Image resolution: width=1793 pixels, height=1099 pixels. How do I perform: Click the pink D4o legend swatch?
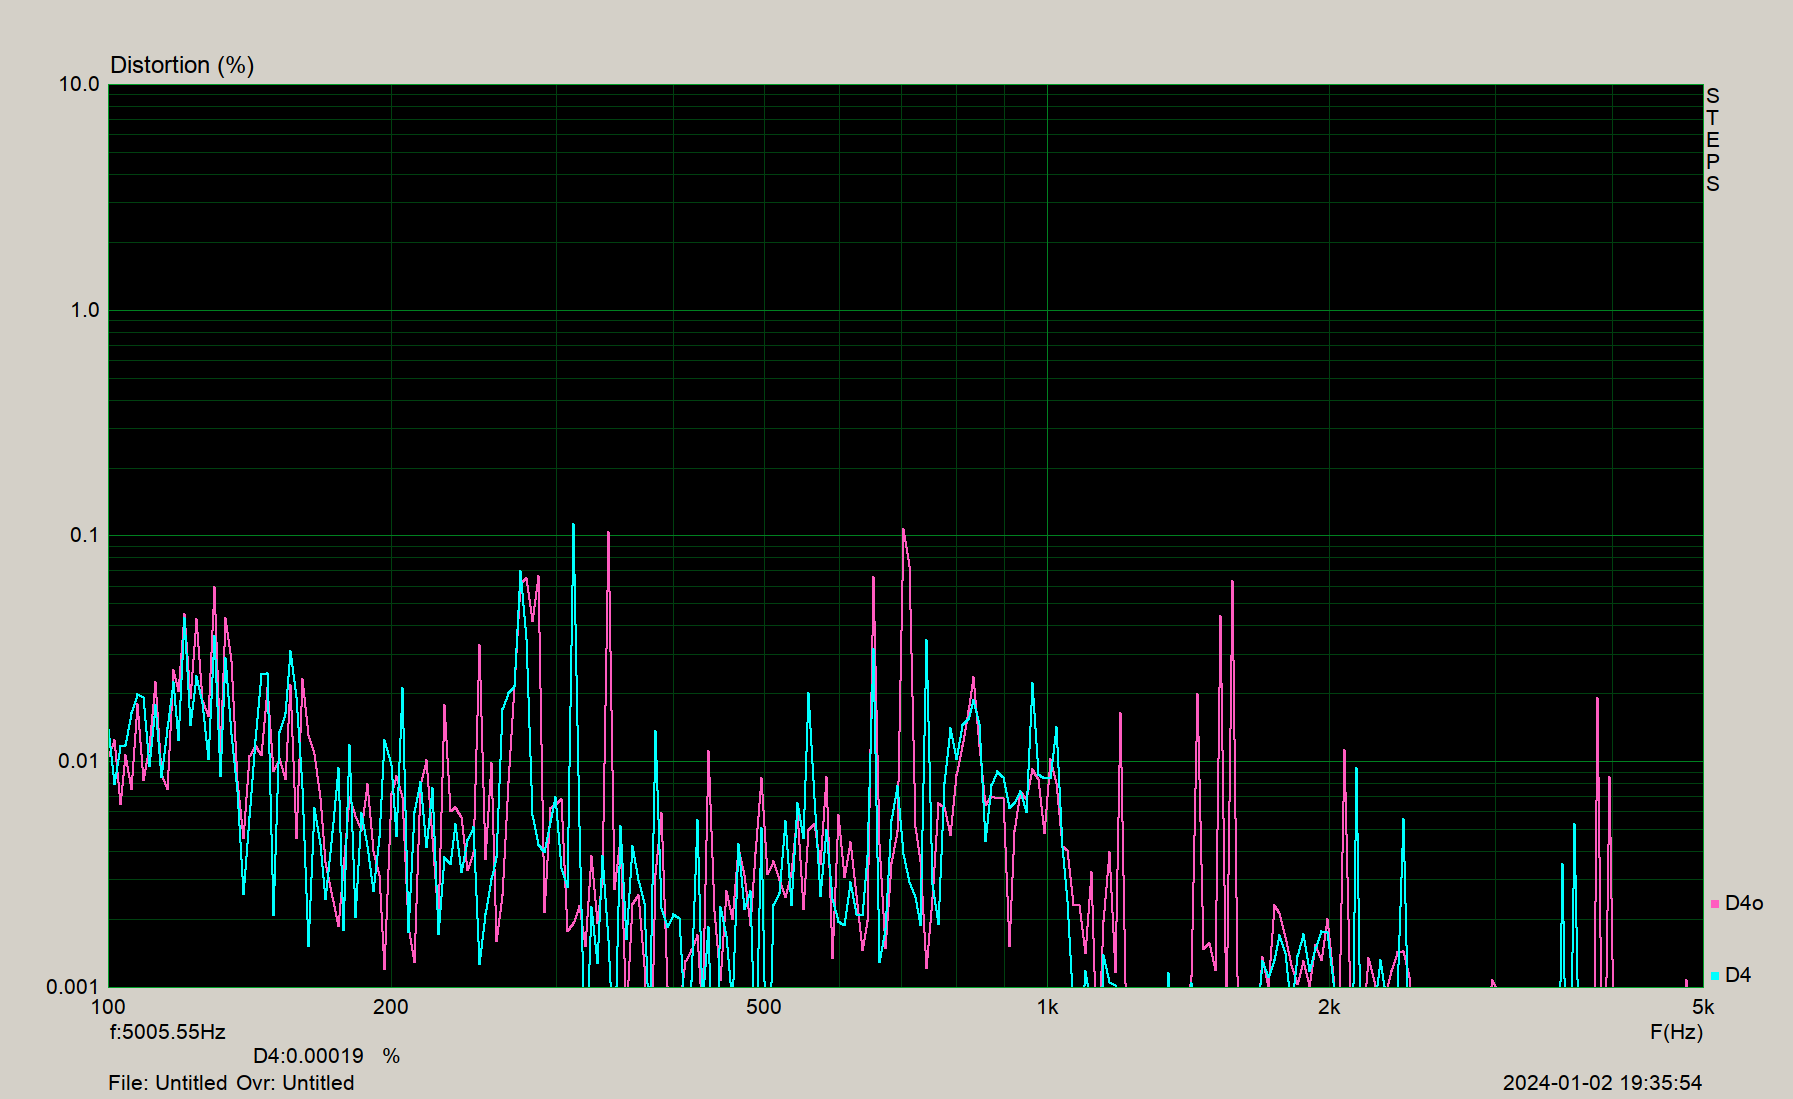tap(1715, 904)
